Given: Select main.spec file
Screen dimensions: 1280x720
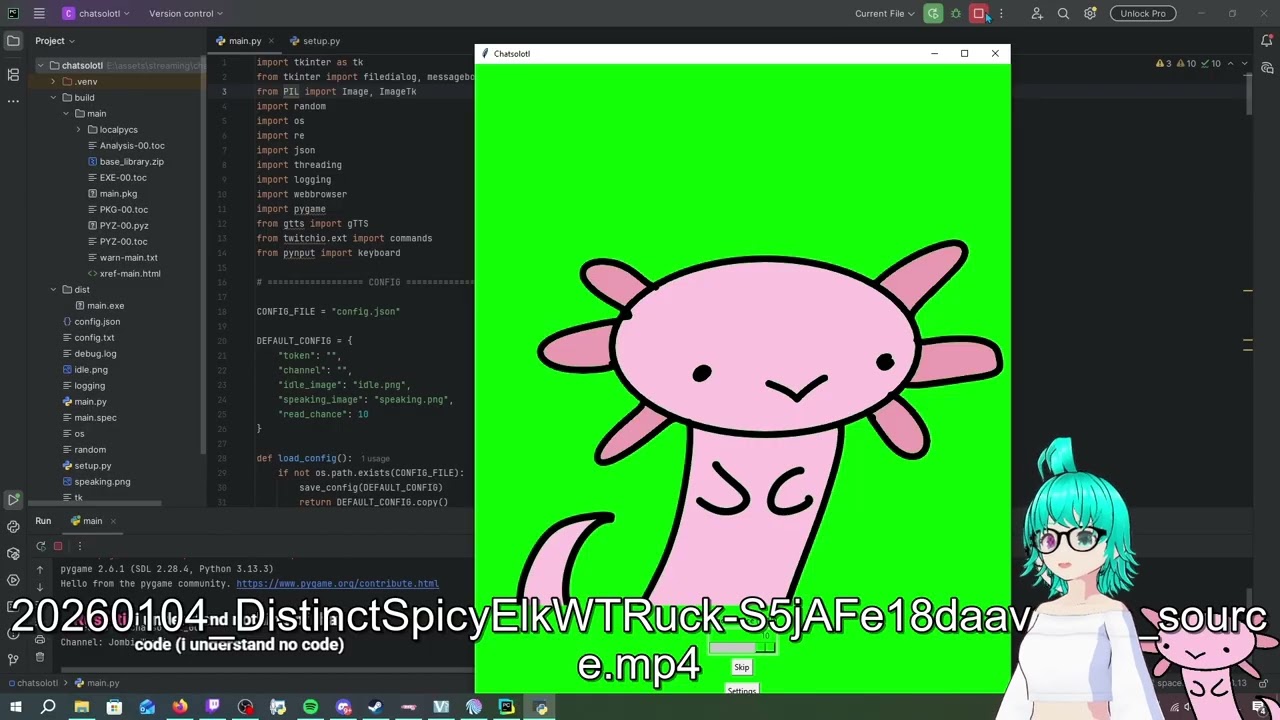Looking at the screenshot, I should pos(89,418).
